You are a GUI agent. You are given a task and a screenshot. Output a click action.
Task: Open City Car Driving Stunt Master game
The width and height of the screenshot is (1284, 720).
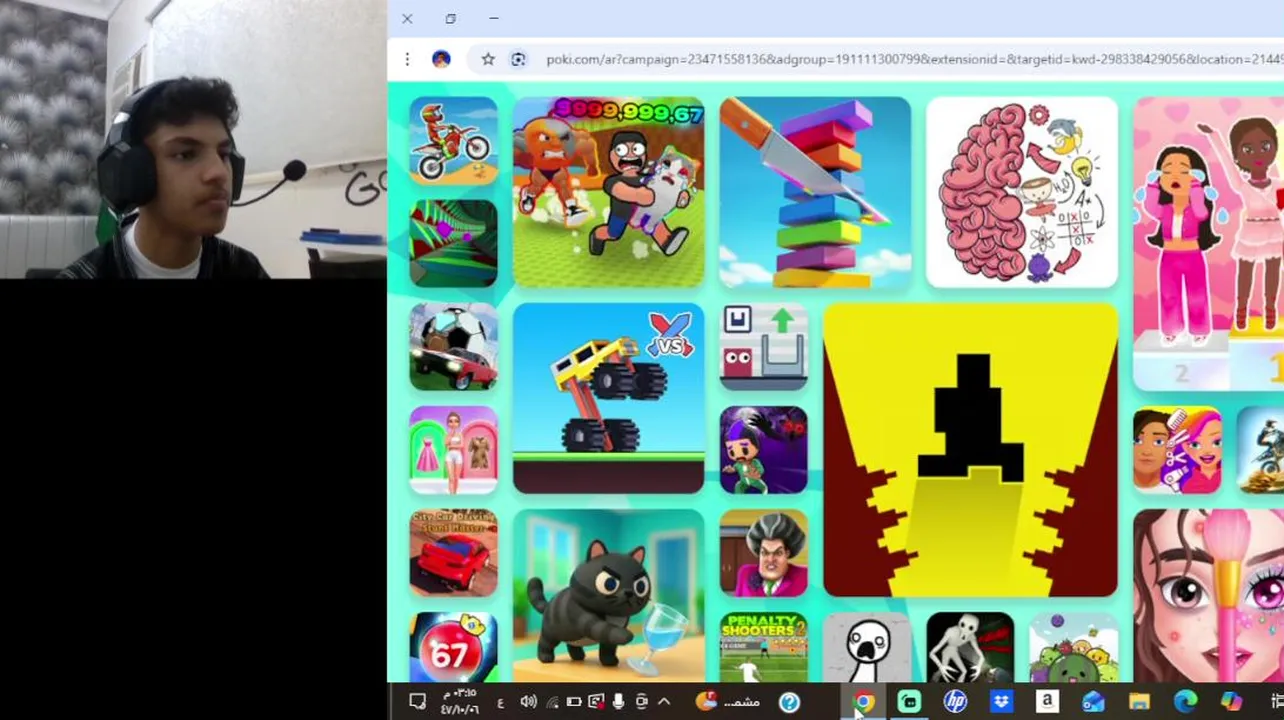pos(453,553)
